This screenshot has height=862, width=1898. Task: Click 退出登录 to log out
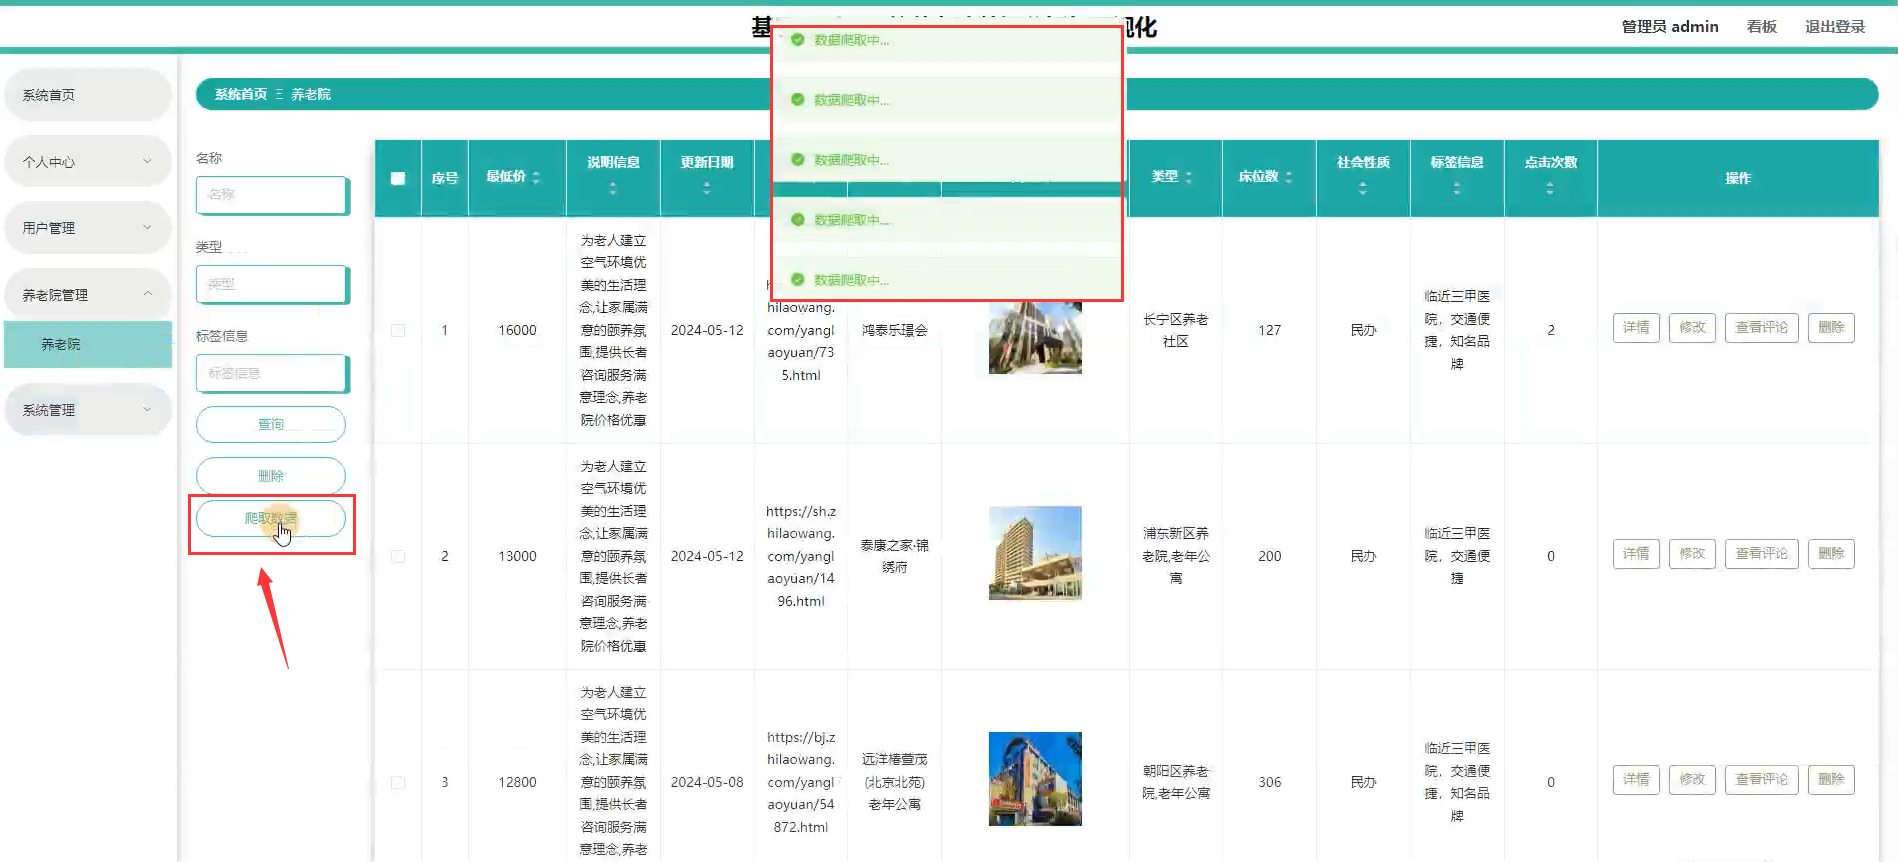pos(1835,27)
